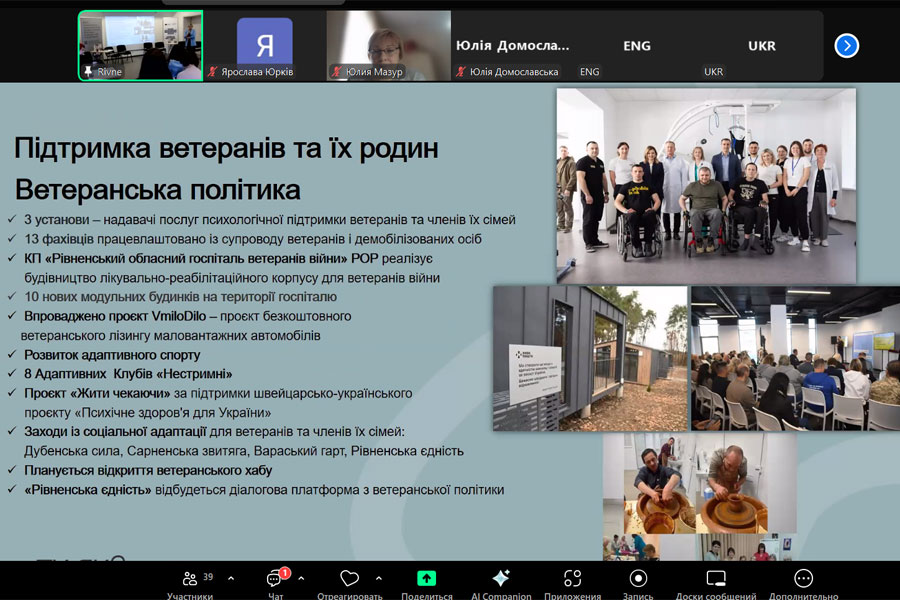Image resolution: width=900 pixels, height=600 pixels.
Task: Select the ENG interpreter tile
Action: click(637, 46)
